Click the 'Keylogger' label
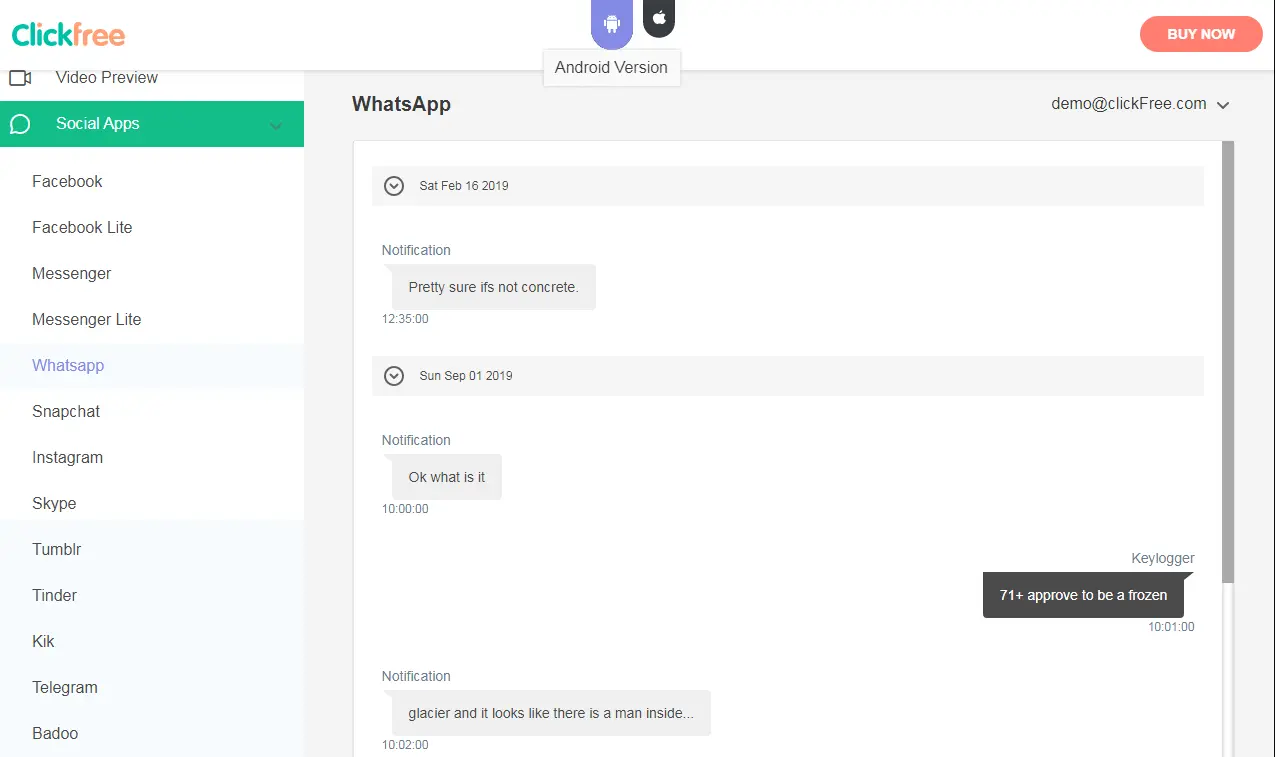This screenshot has width=1275, height=757. (x=1163, y=558)
